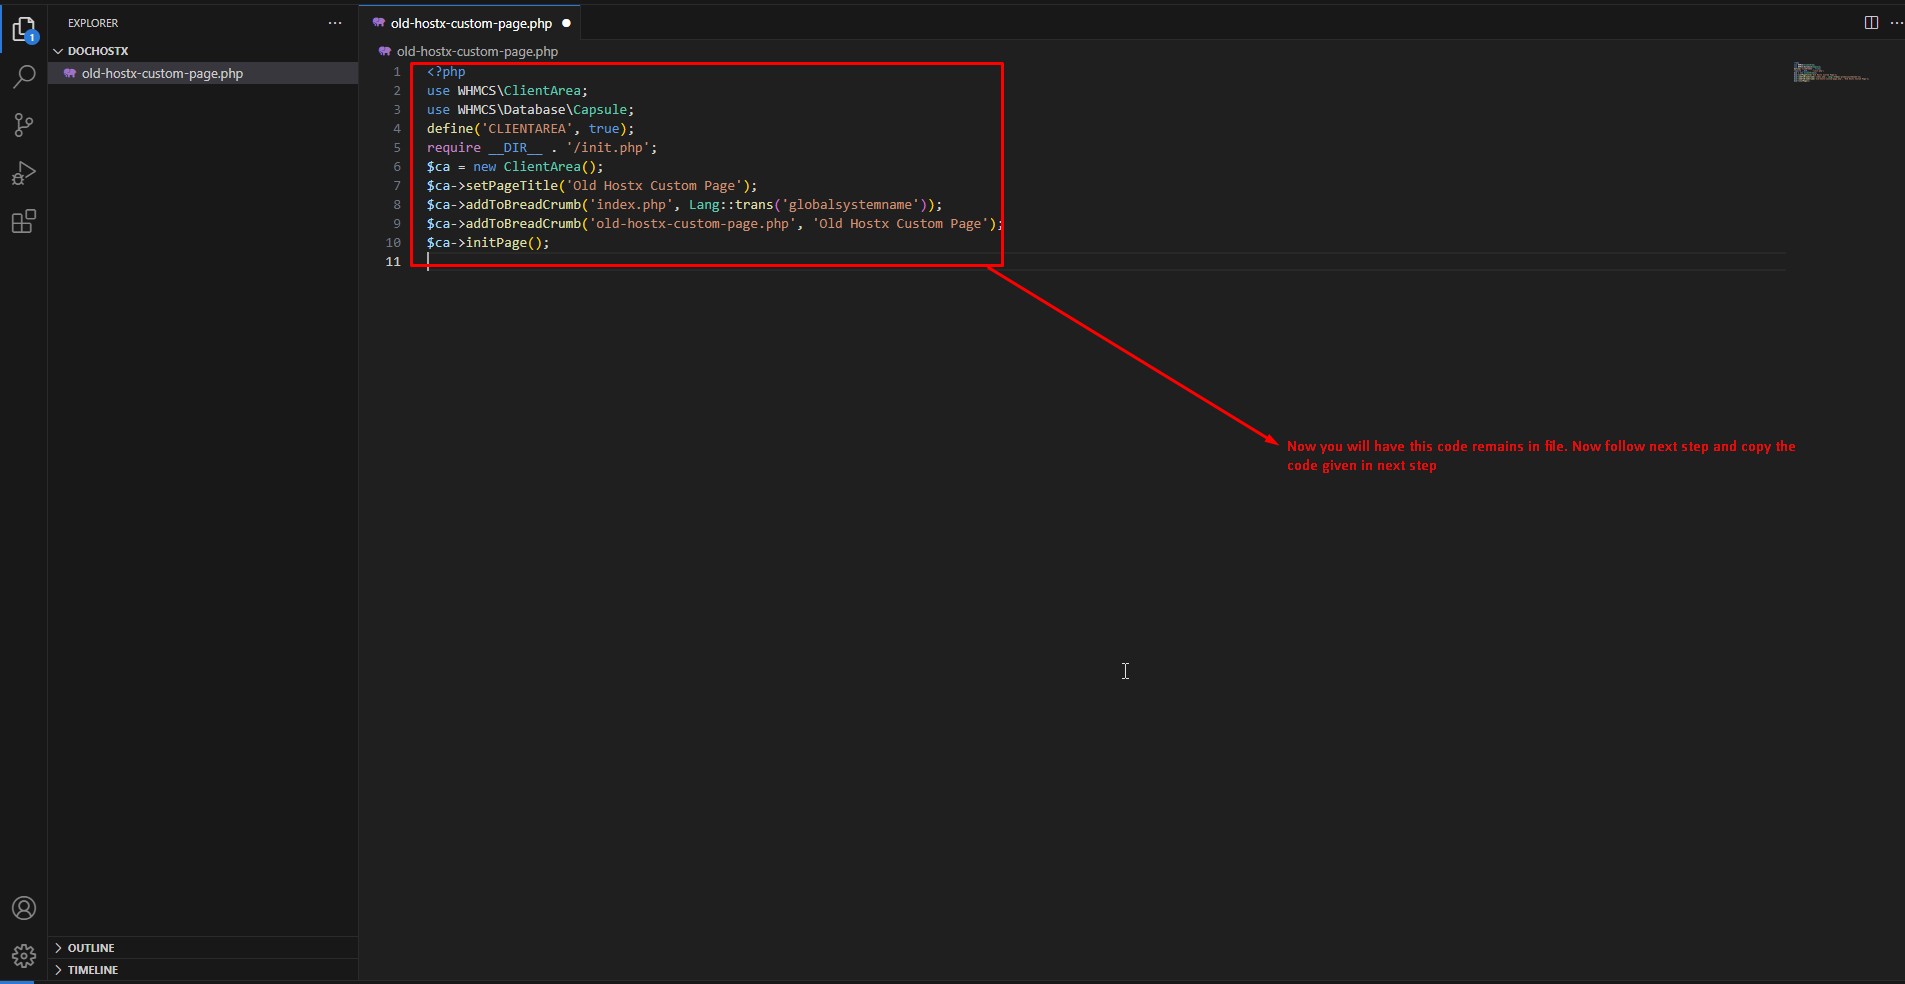Screen dimensions: 1905x984
Task: Open the Search view icon
Action: [x=24, y=77]
